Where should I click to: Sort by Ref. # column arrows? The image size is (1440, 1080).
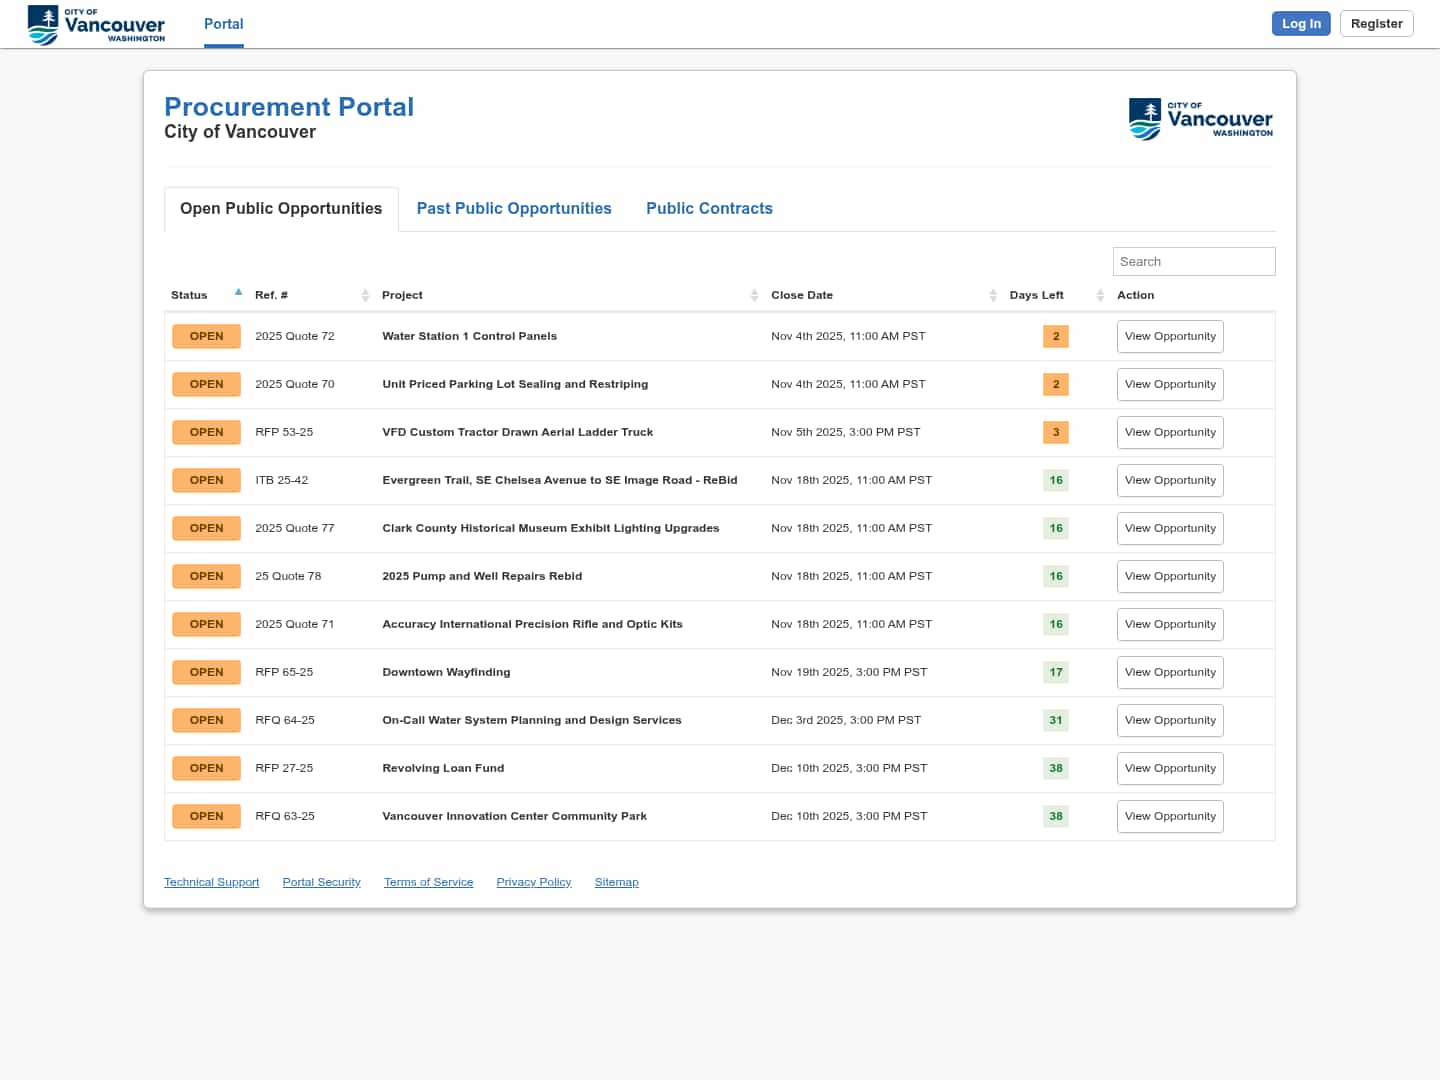click(365, 295)
